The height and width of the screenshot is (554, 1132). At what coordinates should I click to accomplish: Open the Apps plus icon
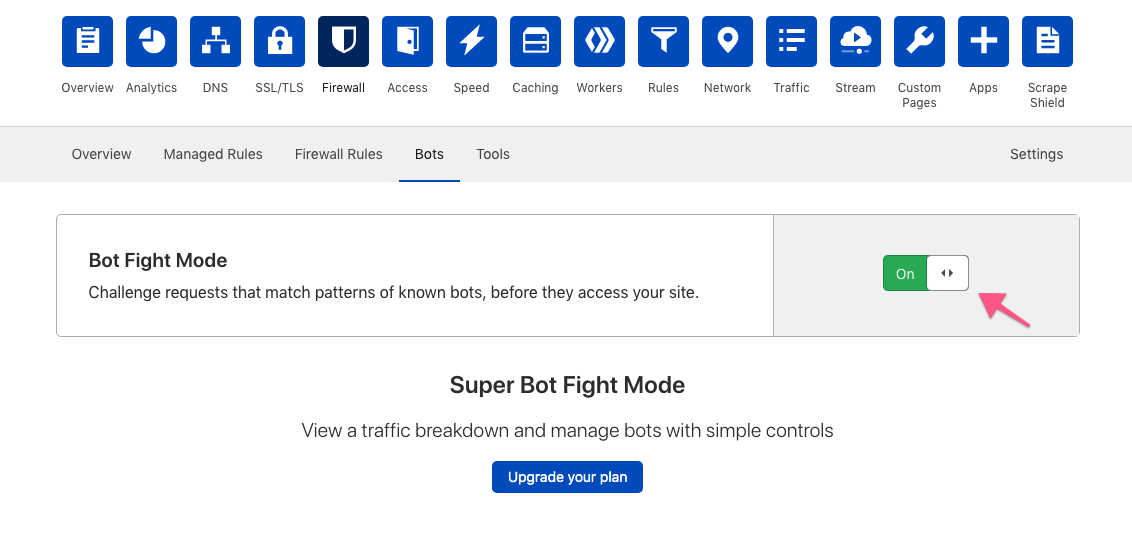pos(983,41)
